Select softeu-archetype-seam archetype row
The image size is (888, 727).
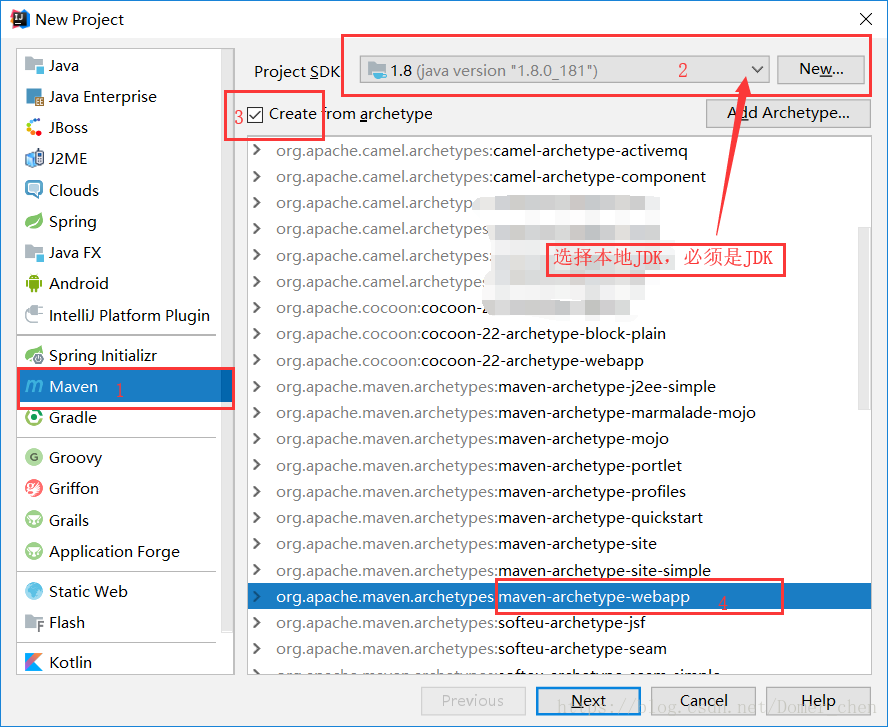tap(559, 649)
